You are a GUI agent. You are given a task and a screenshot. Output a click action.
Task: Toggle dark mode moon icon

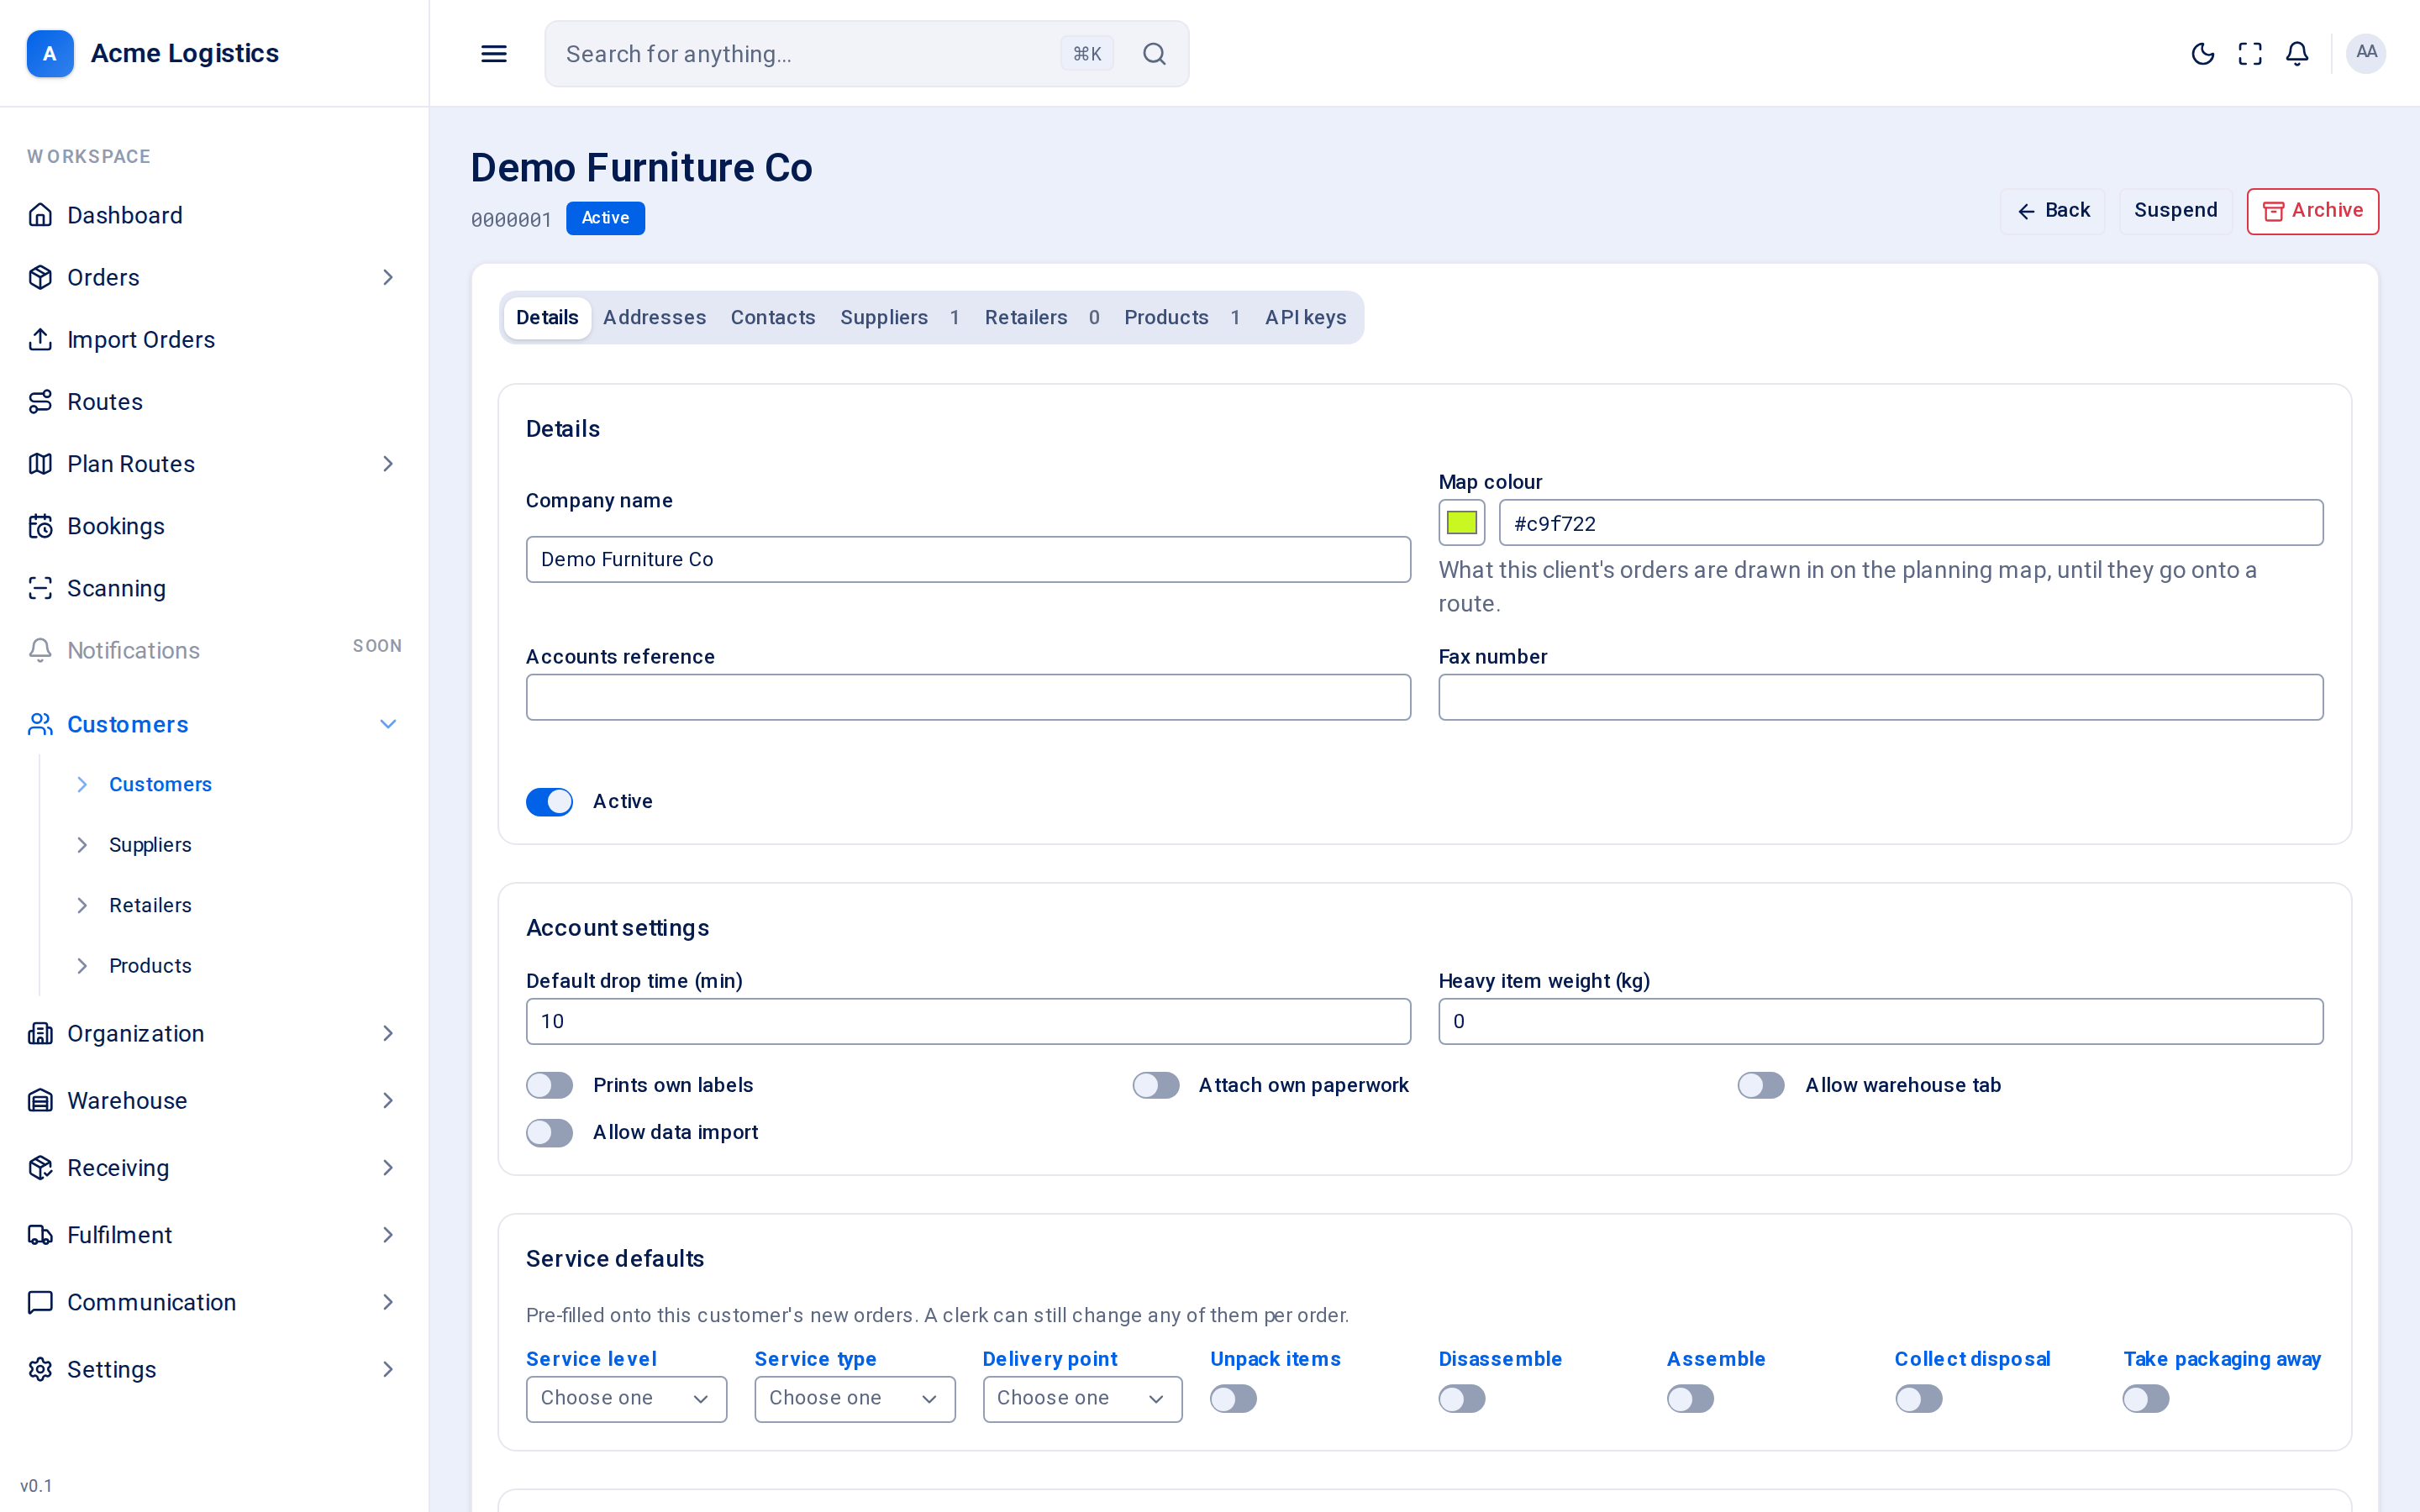(2202, 54)
